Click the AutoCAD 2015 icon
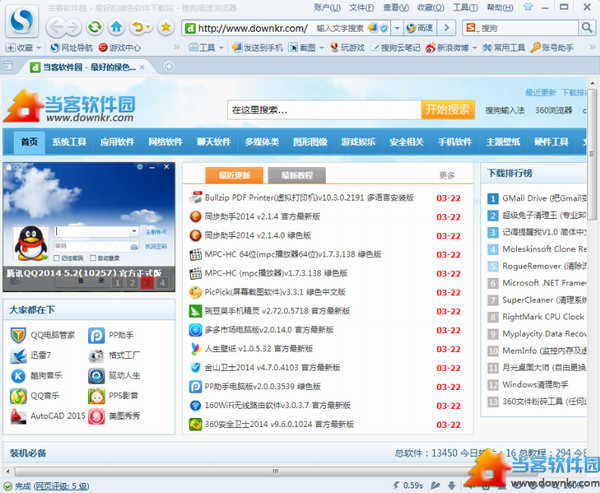Image resolution: width=600 pixels, height=493 pixels. [18, 416]
